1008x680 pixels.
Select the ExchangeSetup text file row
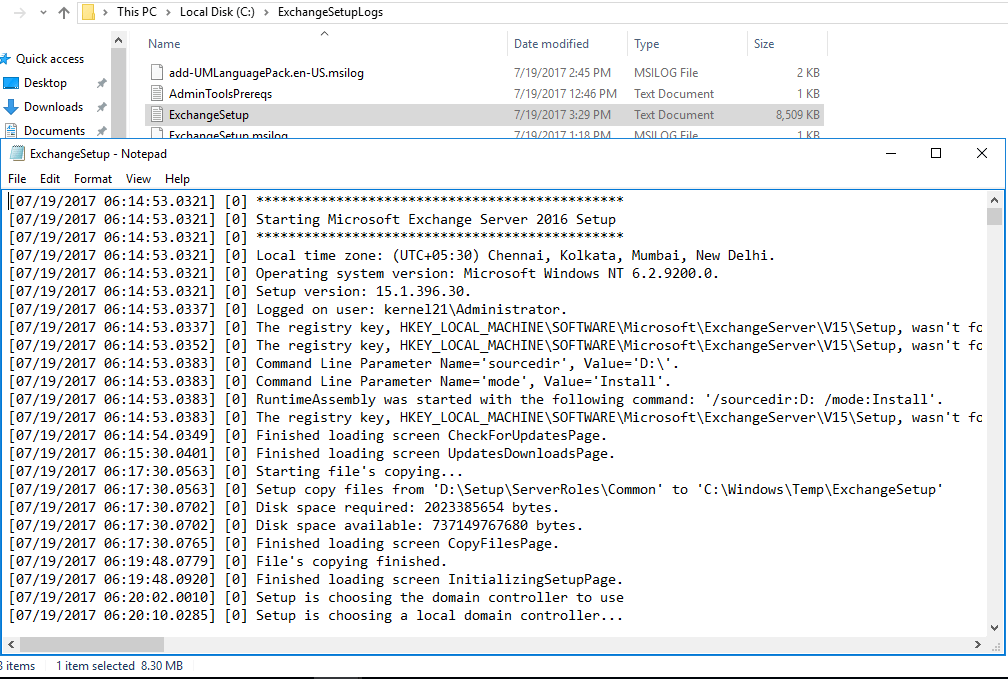point(485,115)
